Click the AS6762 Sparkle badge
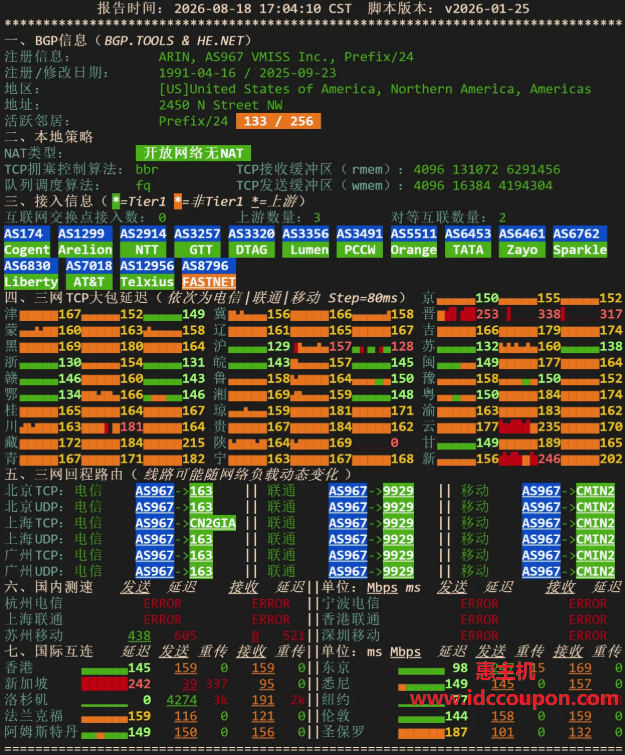 [580, 242]
